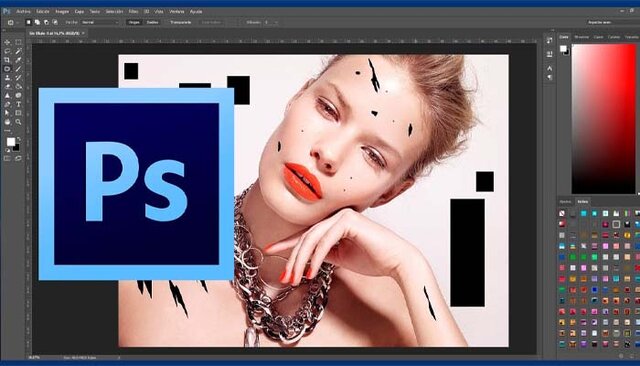Select the Type tool (T)

pos(18,104)
